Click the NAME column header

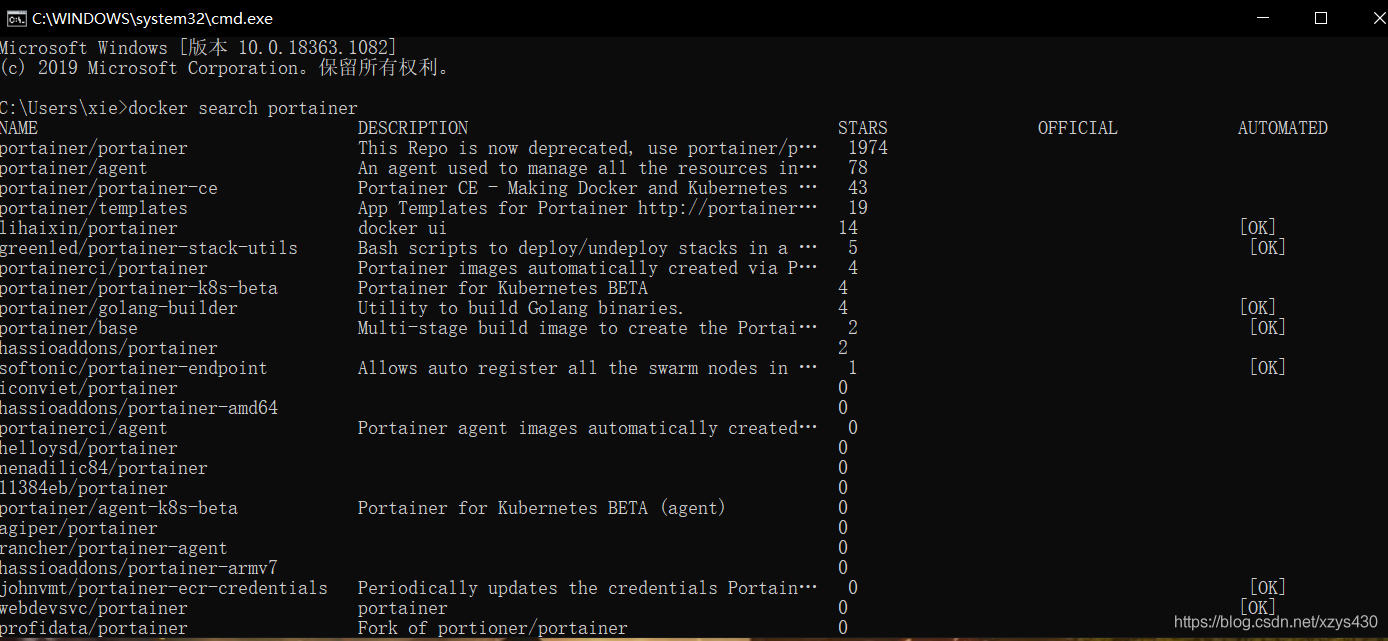[19, 128]
